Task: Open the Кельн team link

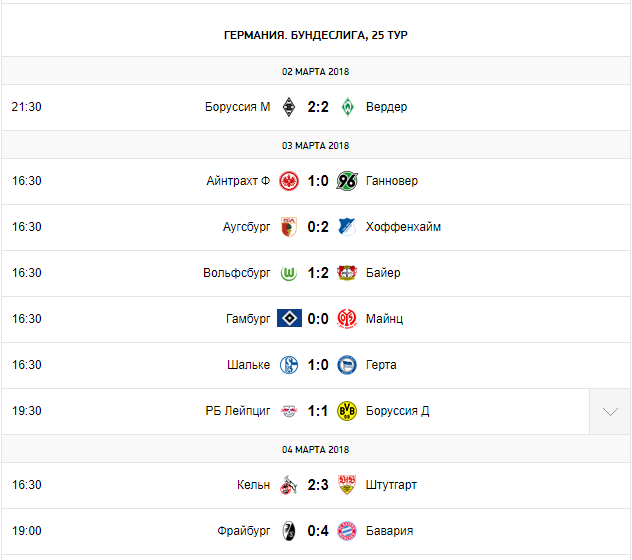Action: pos(253,485)
